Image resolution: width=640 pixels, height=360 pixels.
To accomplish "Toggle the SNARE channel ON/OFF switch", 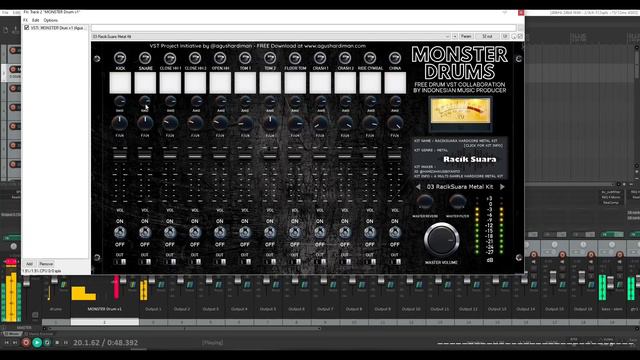I will pyautogui.click(x=145, y=233).
